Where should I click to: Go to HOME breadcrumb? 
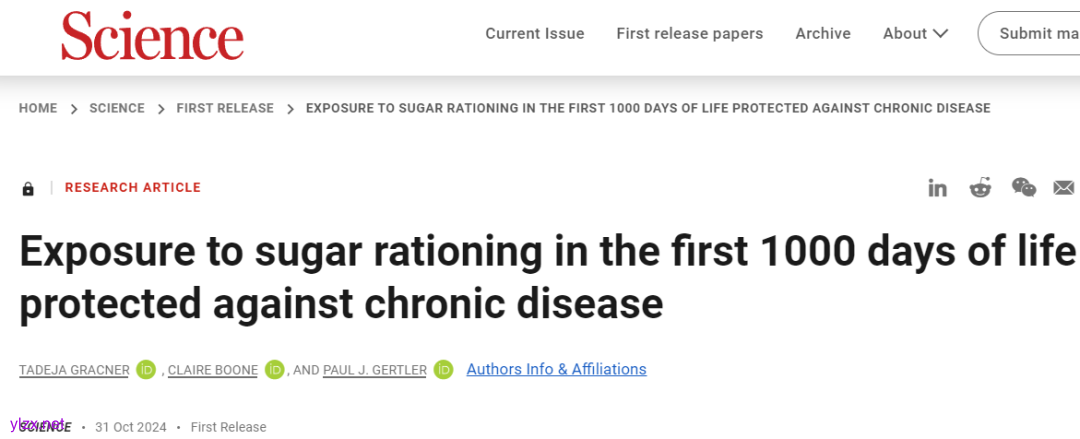(38, 108)
